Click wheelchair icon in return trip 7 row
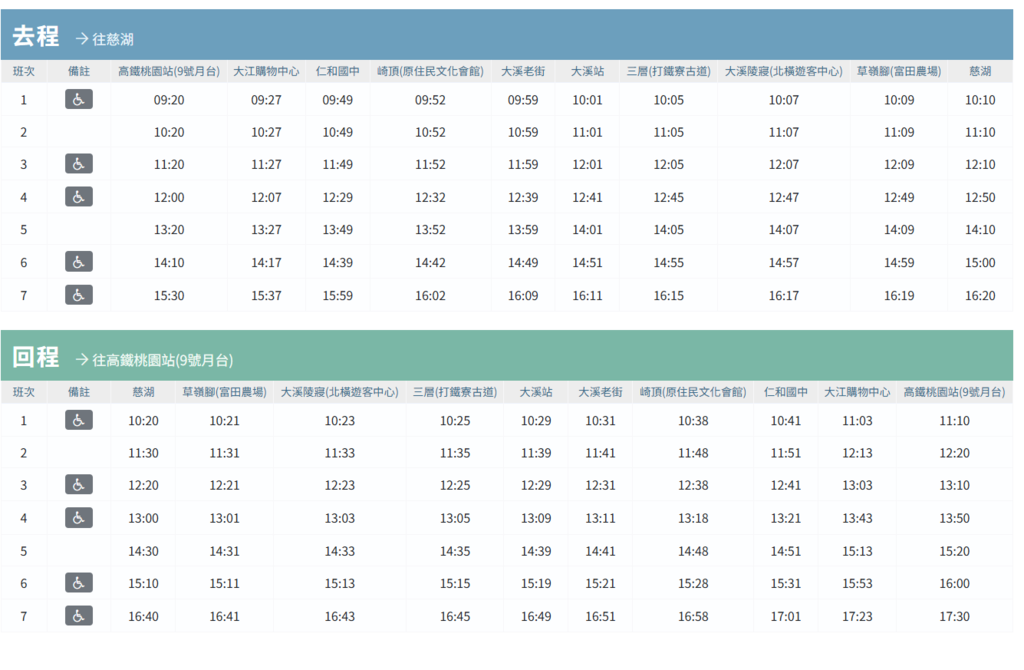The image size is (1024, 670). pyautogui.click(x=78, y=616)
